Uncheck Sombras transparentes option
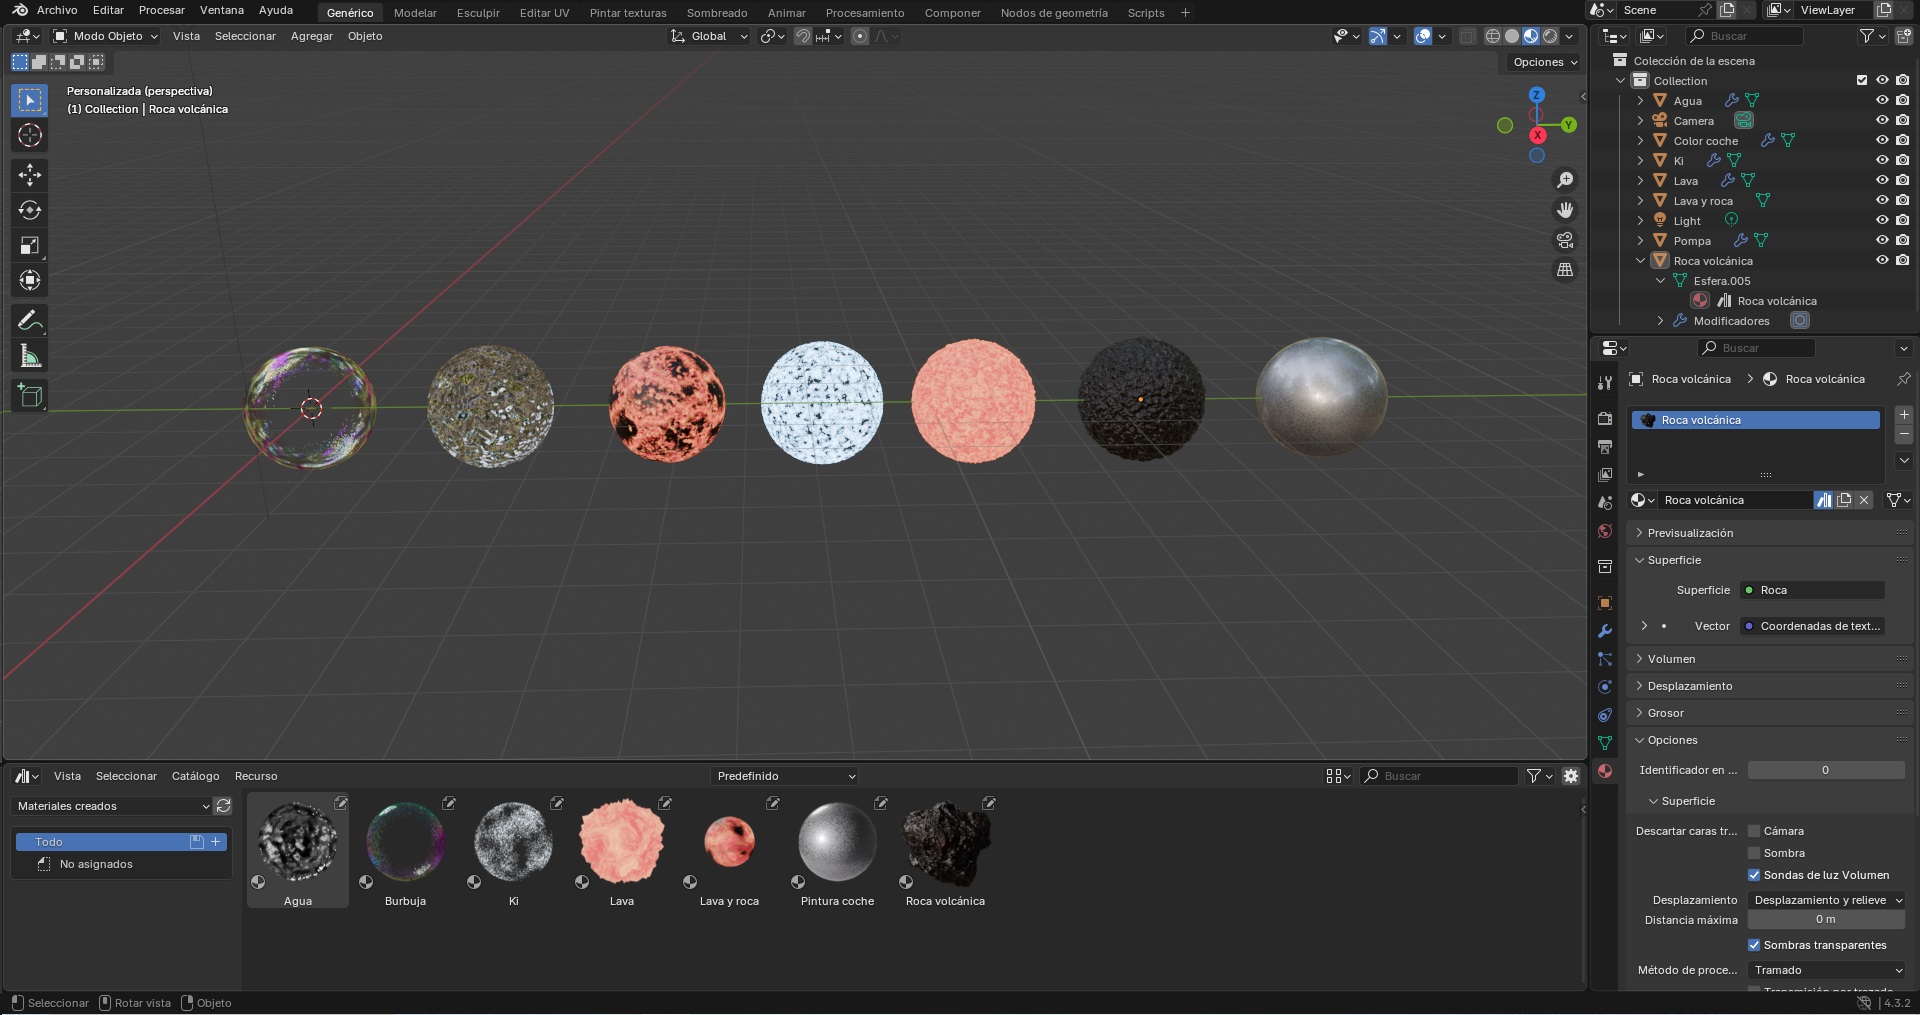1920x1015 pixels. point(1754,945)
